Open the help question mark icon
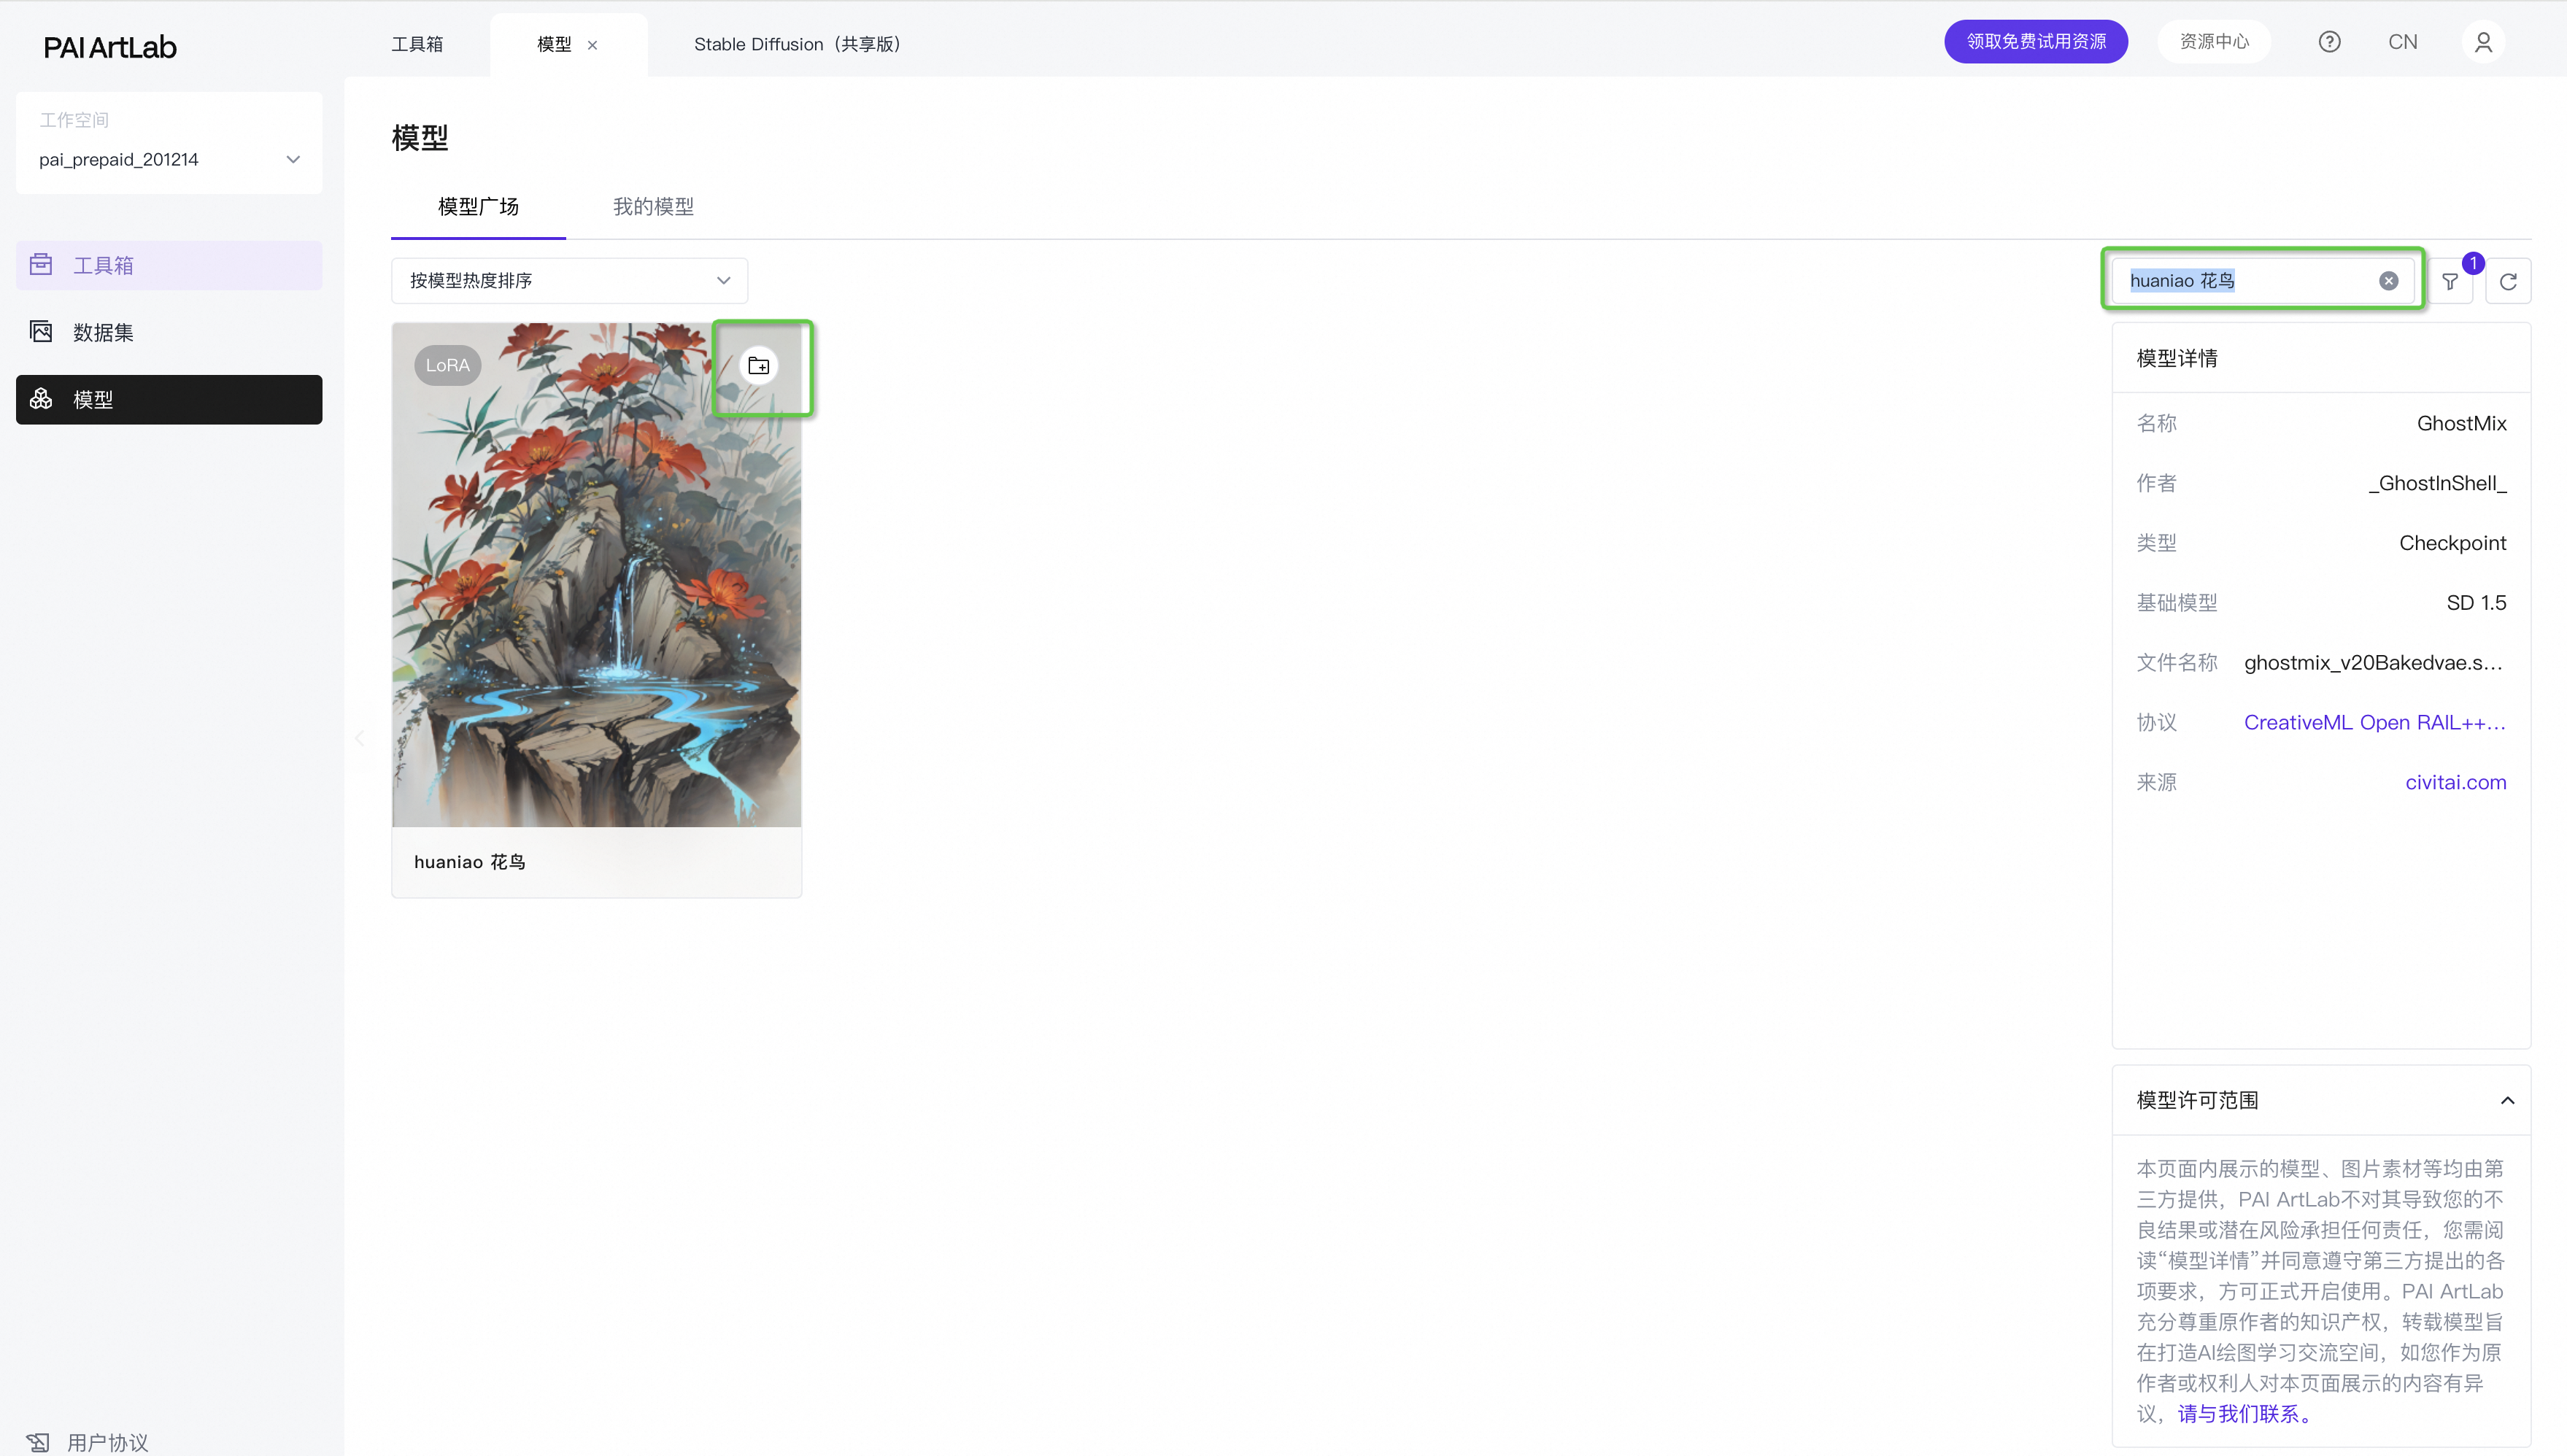 (2329, 42)
